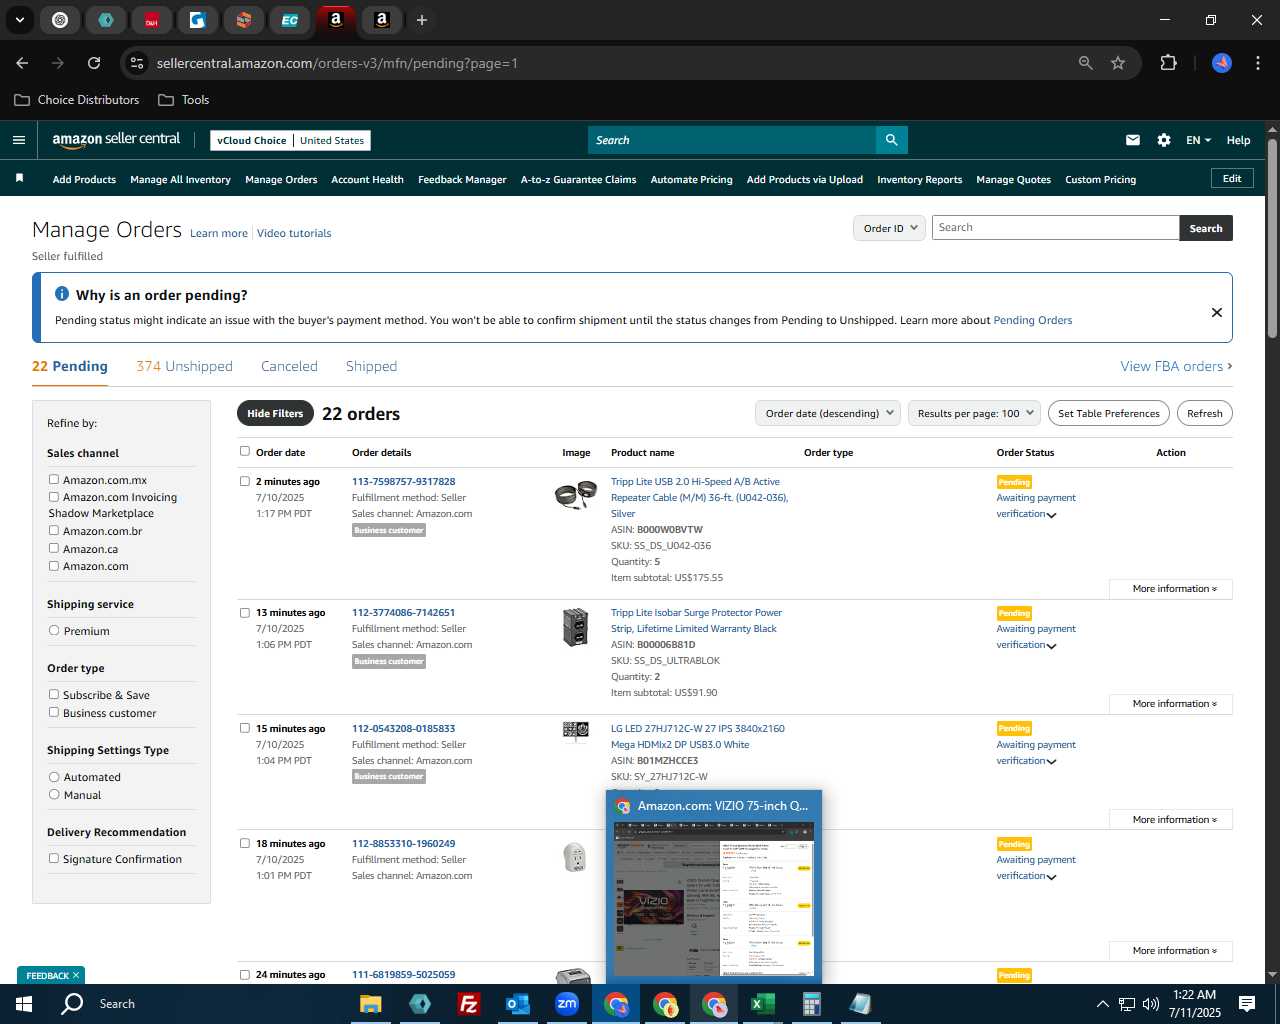The width and height of the screenshot is (1280, 1024).
Task: Click the order search input field
Action: 1055,228
